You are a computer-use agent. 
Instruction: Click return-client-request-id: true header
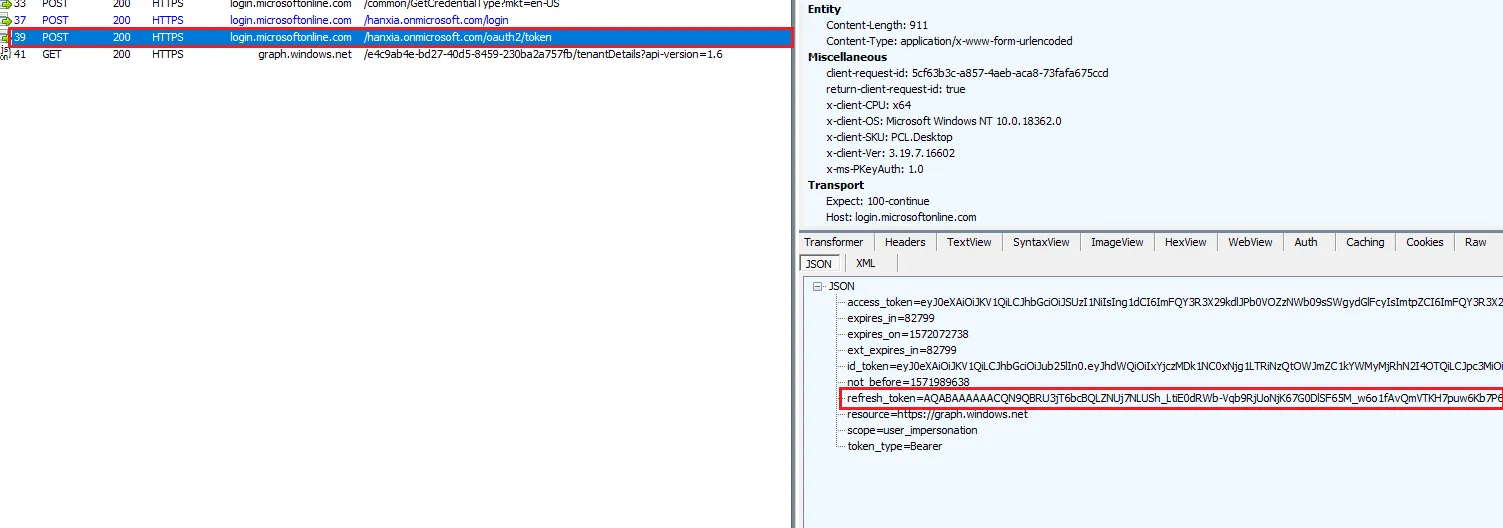(895, 89)
